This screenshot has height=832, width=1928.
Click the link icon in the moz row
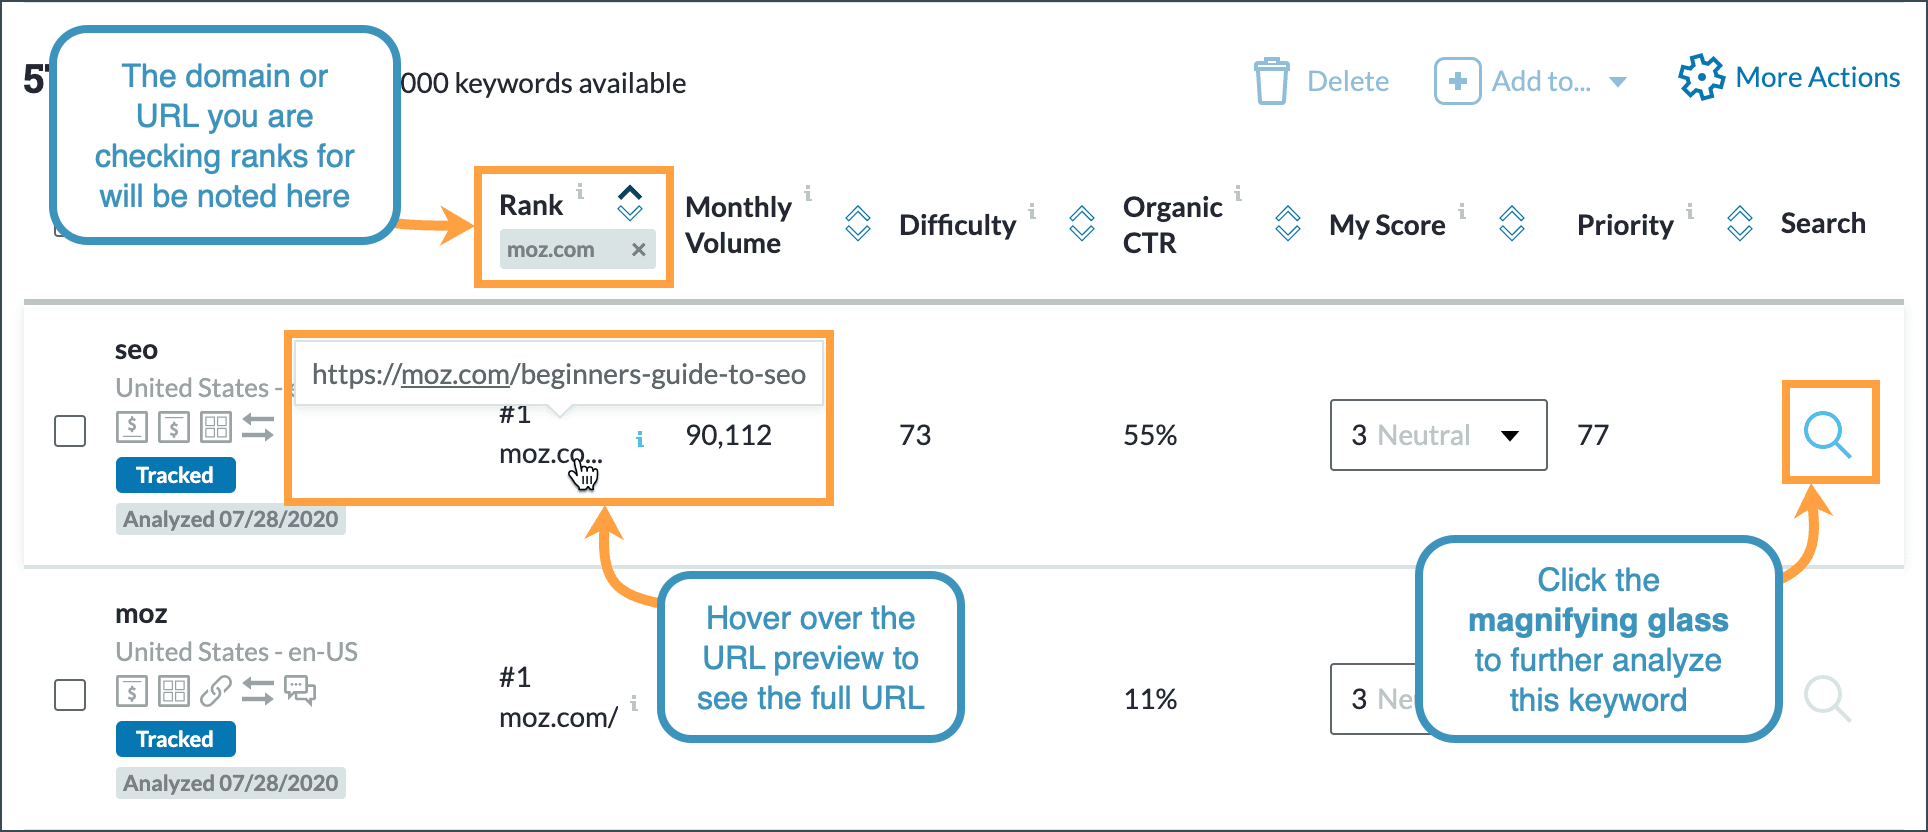coord(215,691)
